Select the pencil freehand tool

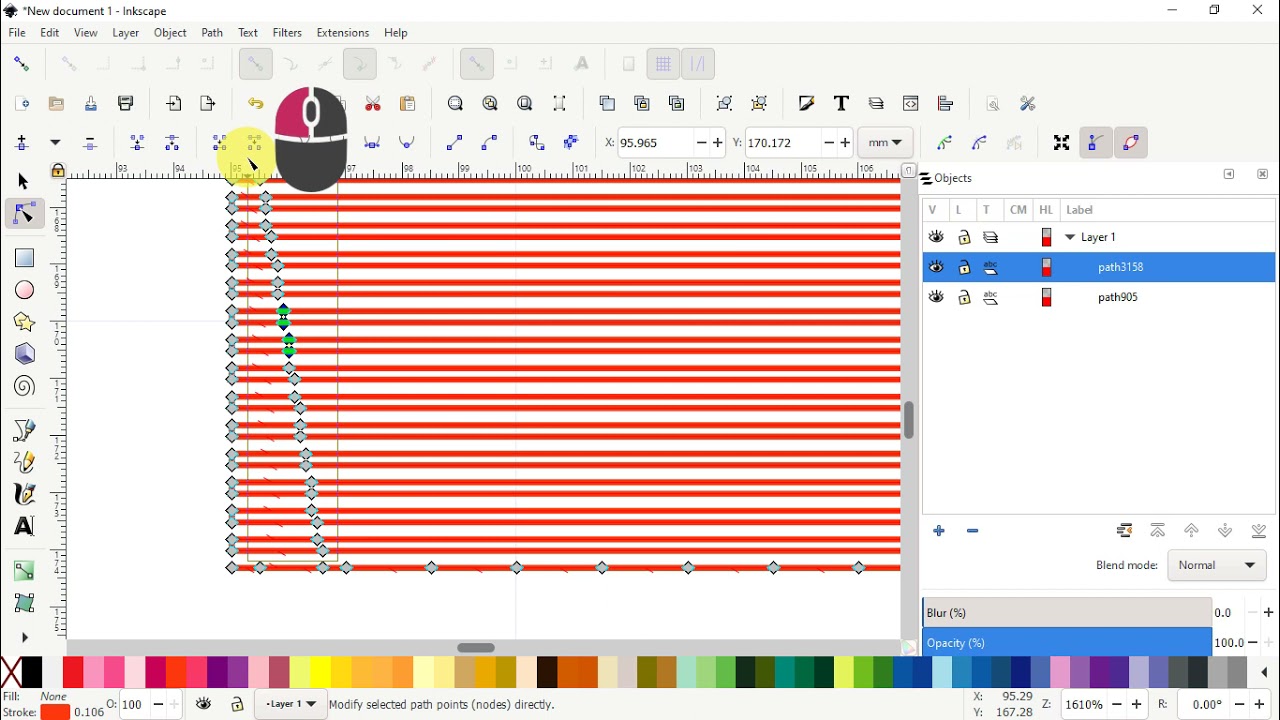25,464
